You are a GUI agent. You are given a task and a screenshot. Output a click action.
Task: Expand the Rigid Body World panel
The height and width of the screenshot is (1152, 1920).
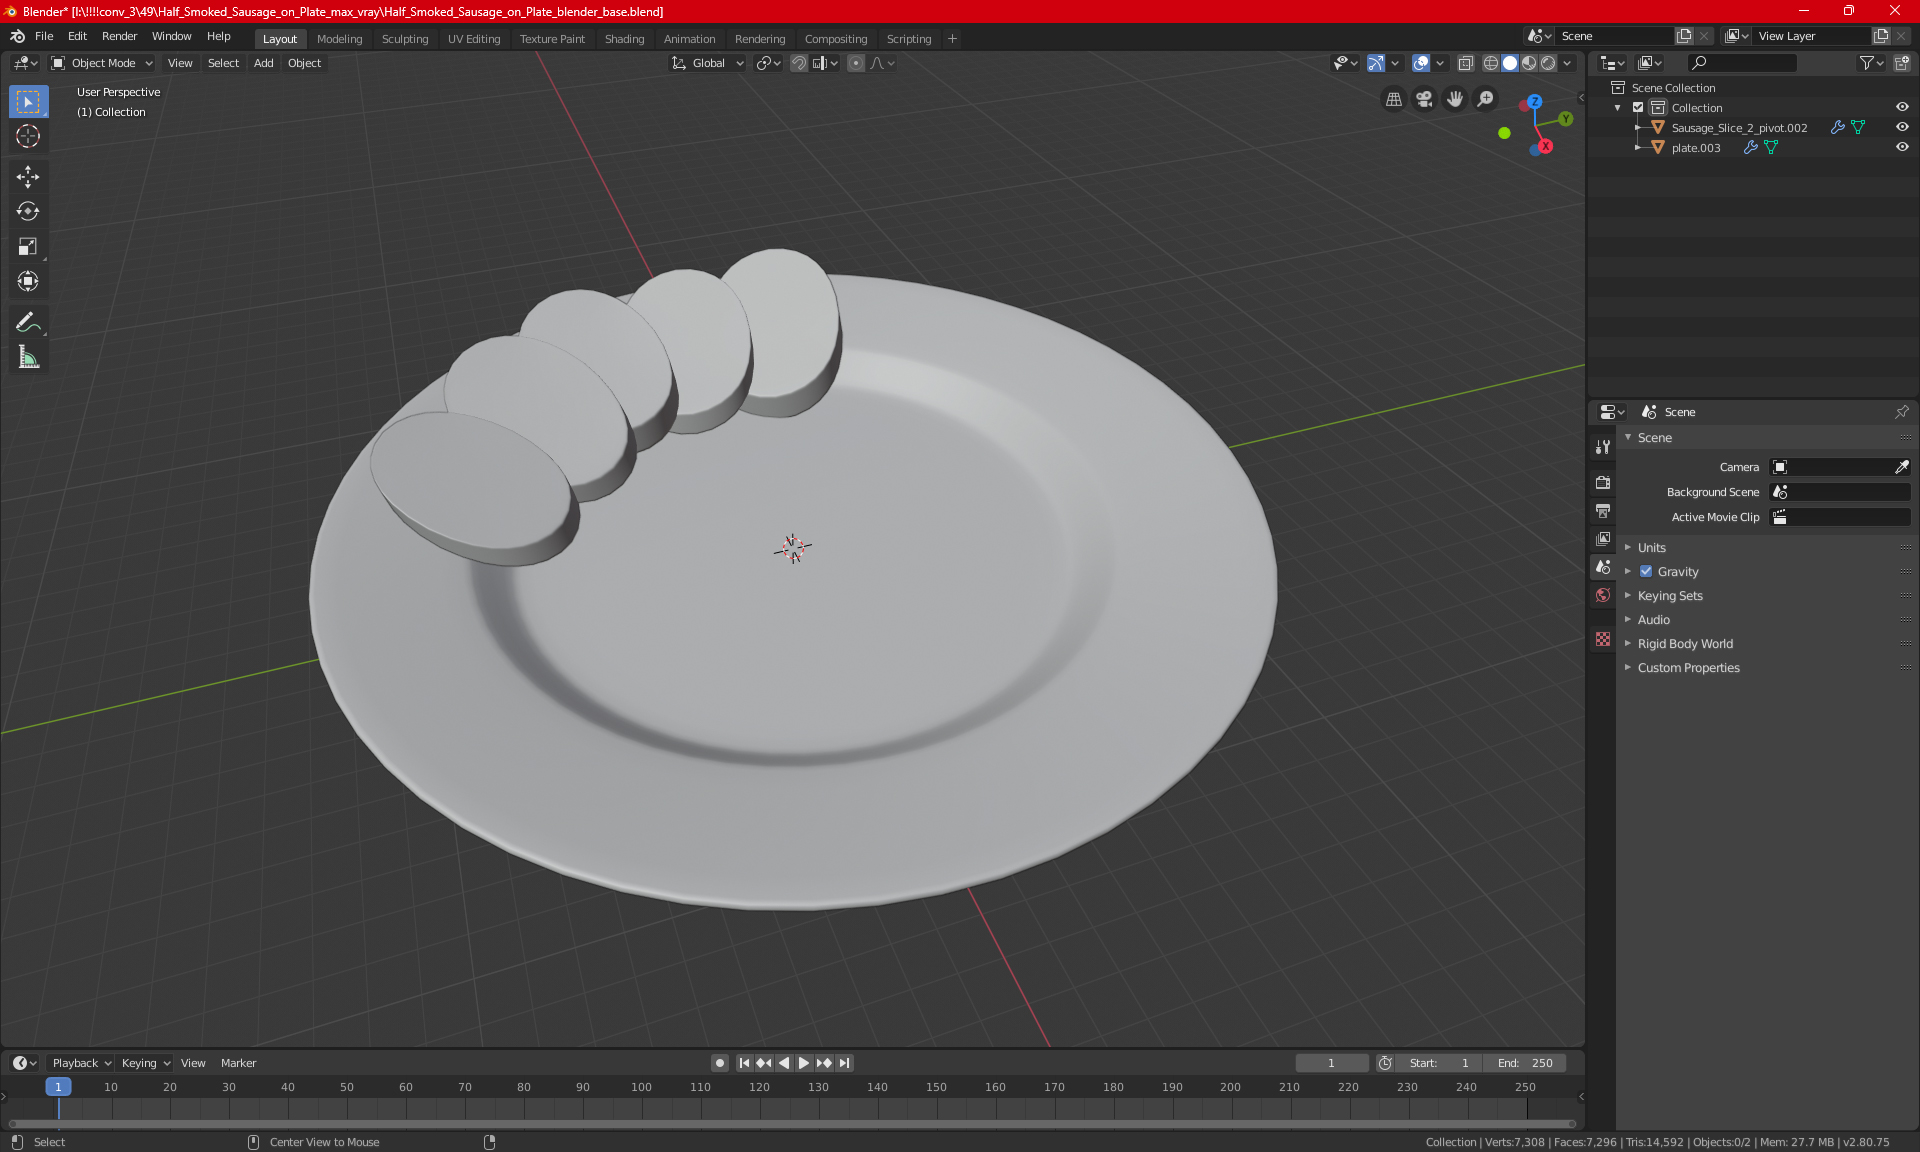(1685, 644)
